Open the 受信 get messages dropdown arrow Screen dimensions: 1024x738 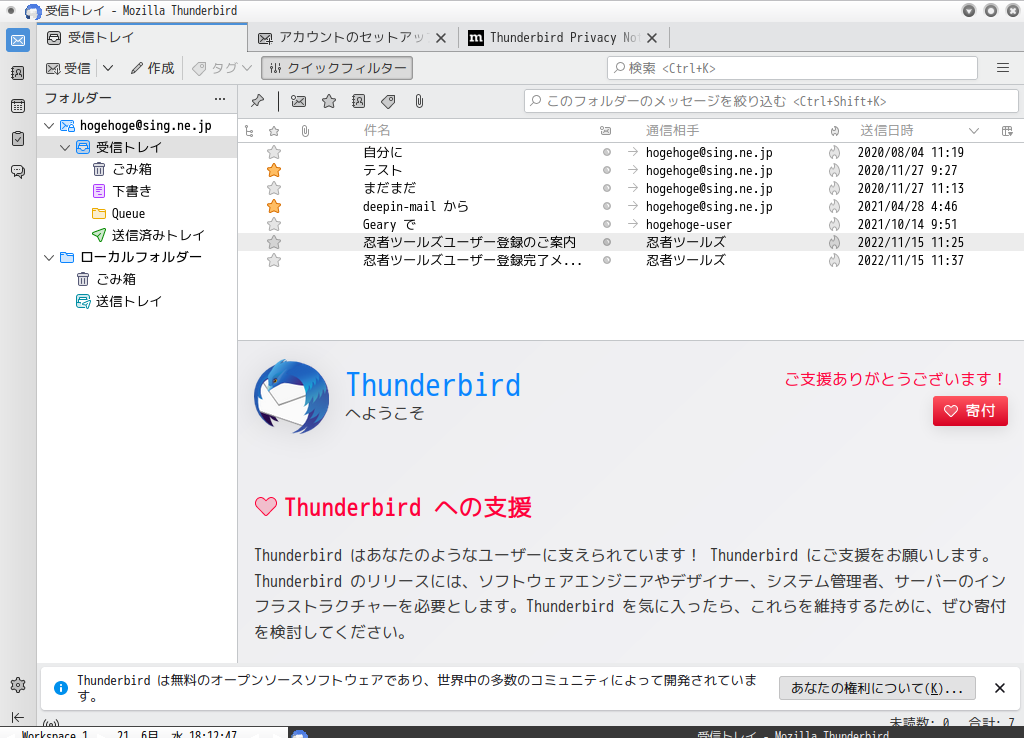[108, 68]
